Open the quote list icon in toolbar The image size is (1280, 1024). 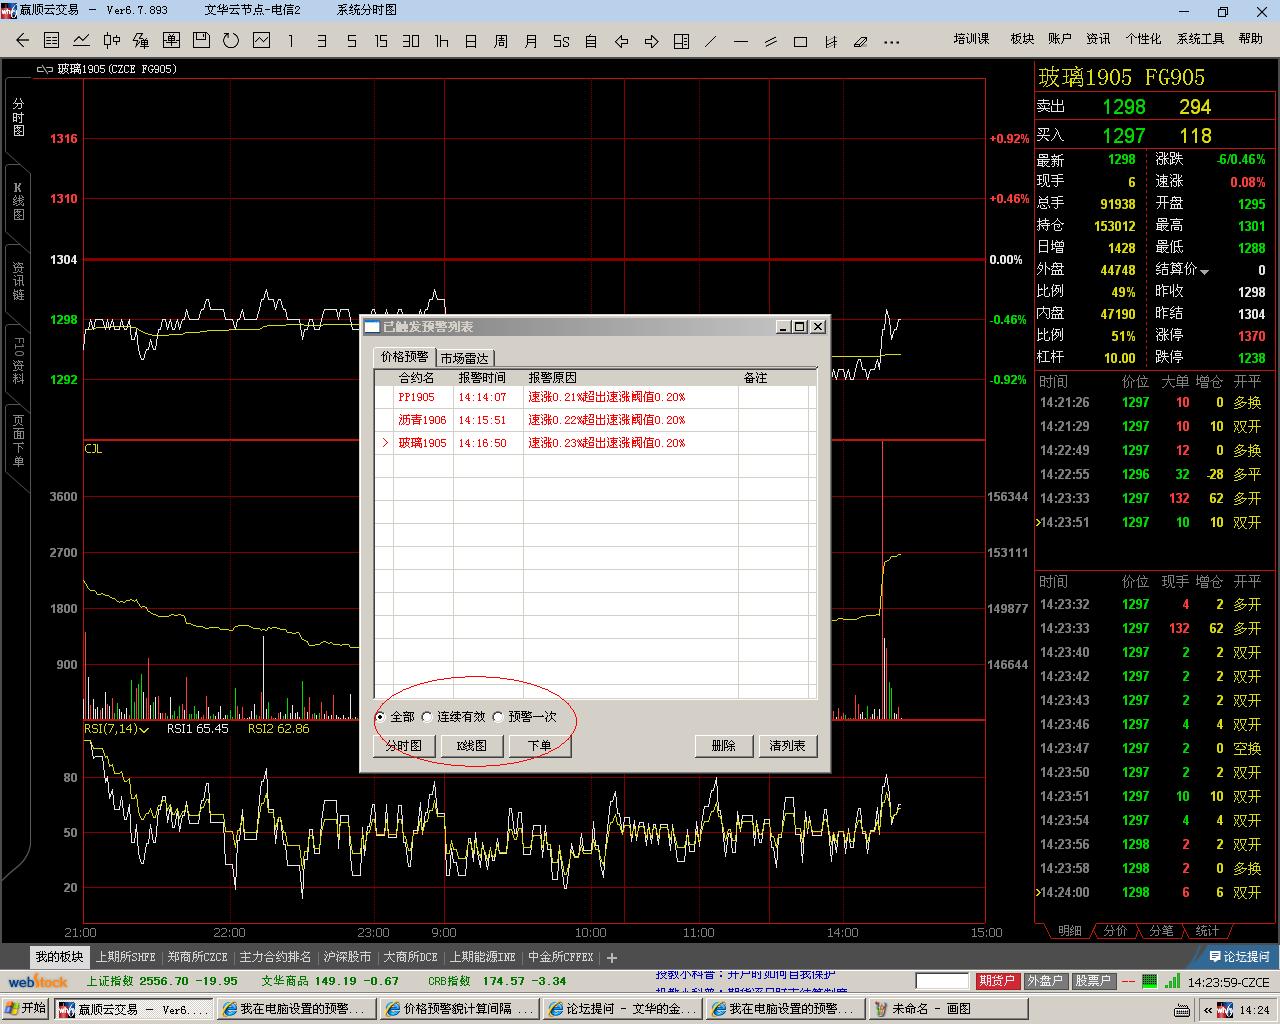(52, 41)
